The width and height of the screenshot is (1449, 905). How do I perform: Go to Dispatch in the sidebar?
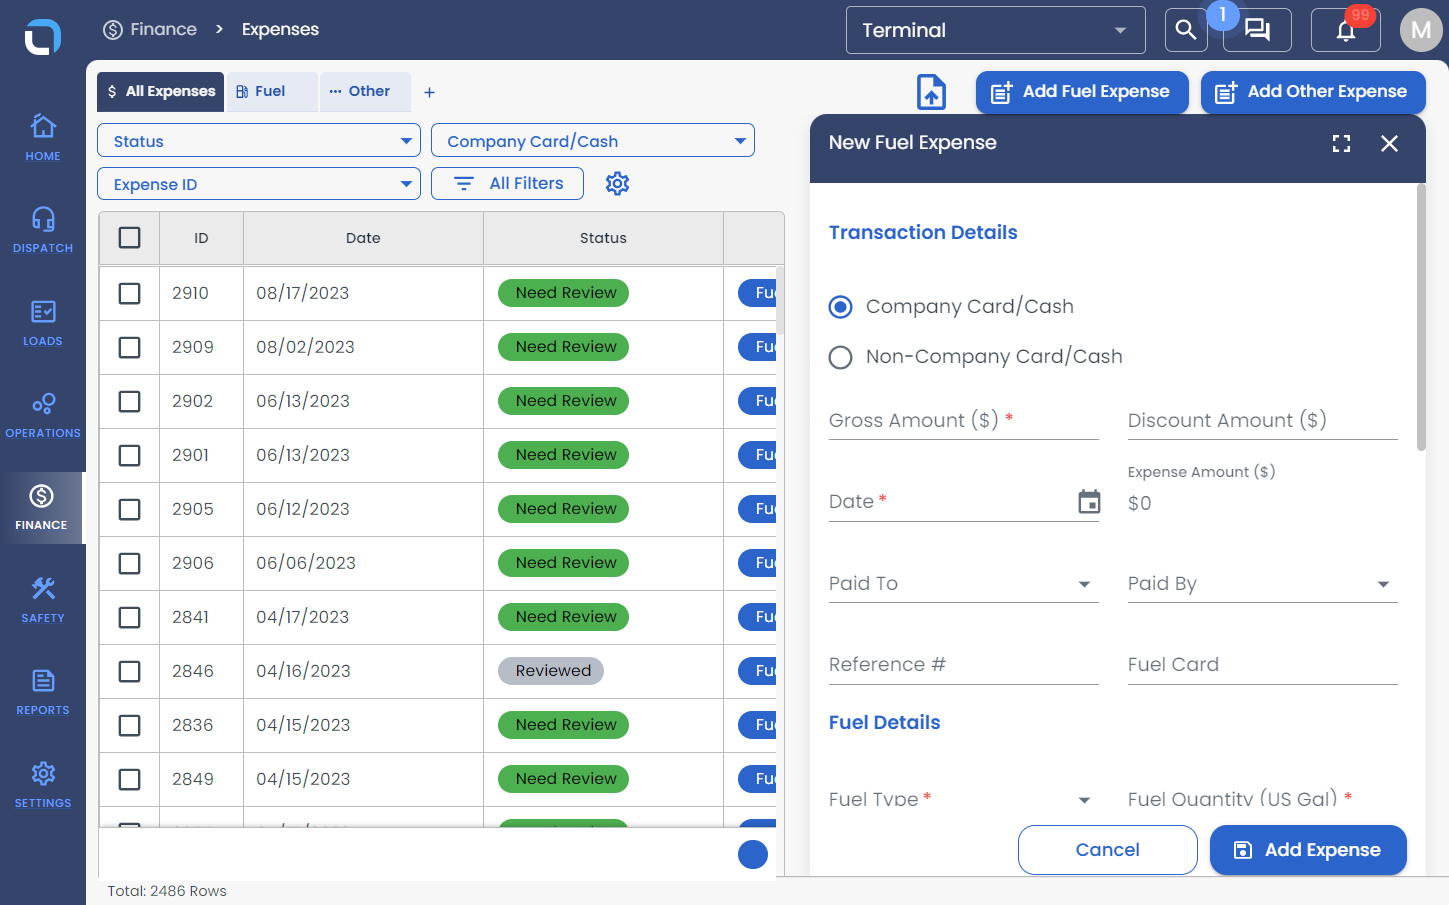(x=43, y=230)
